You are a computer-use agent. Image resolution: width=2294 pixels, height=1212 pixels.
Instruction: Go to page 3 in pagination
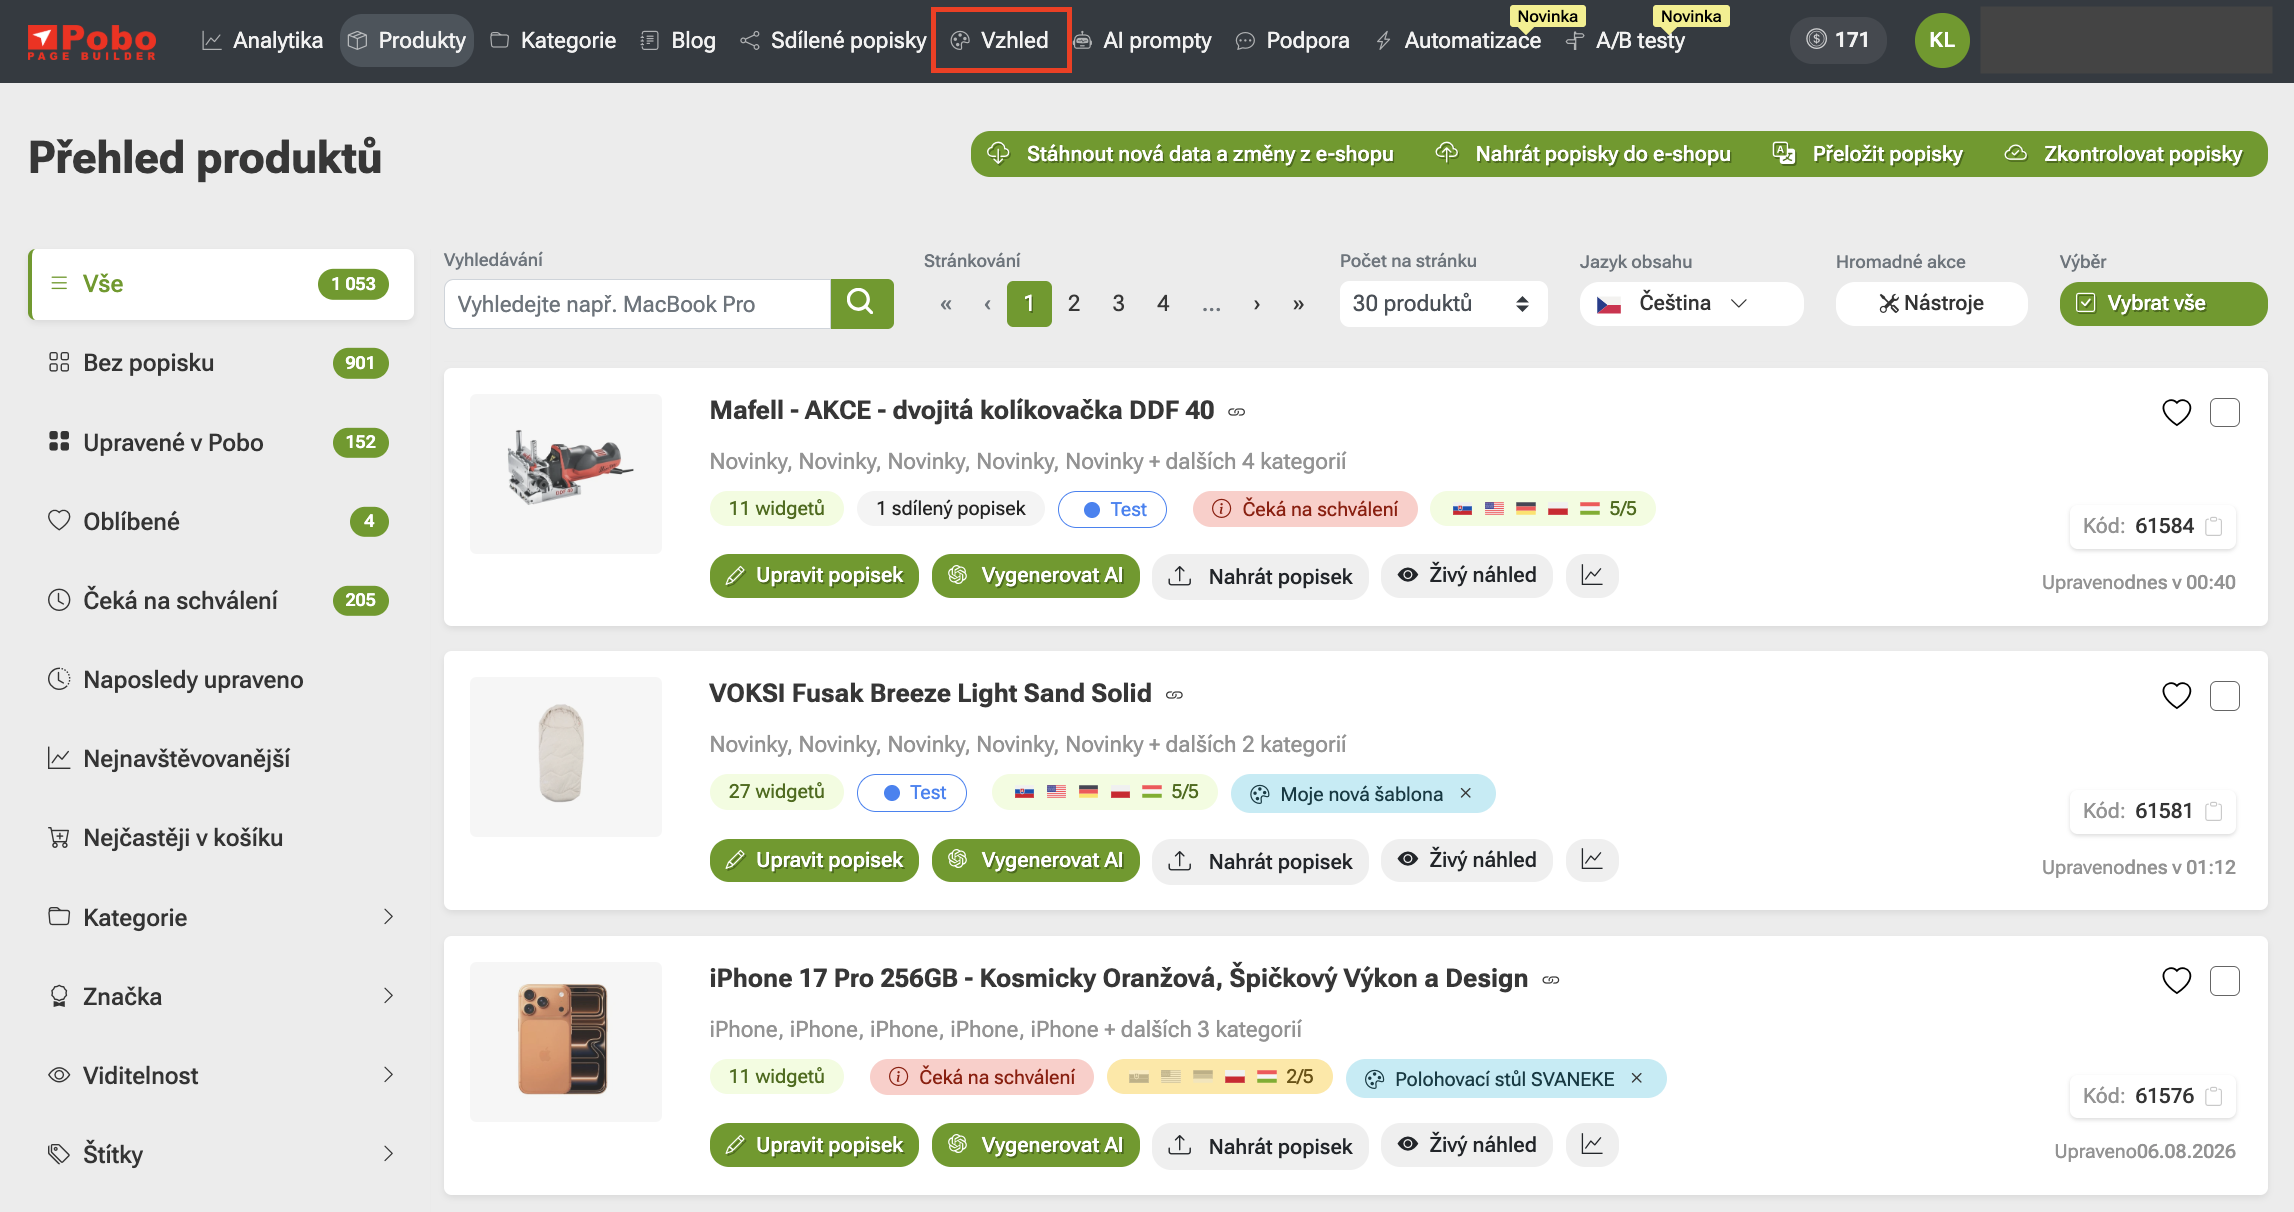point(1118,304)
